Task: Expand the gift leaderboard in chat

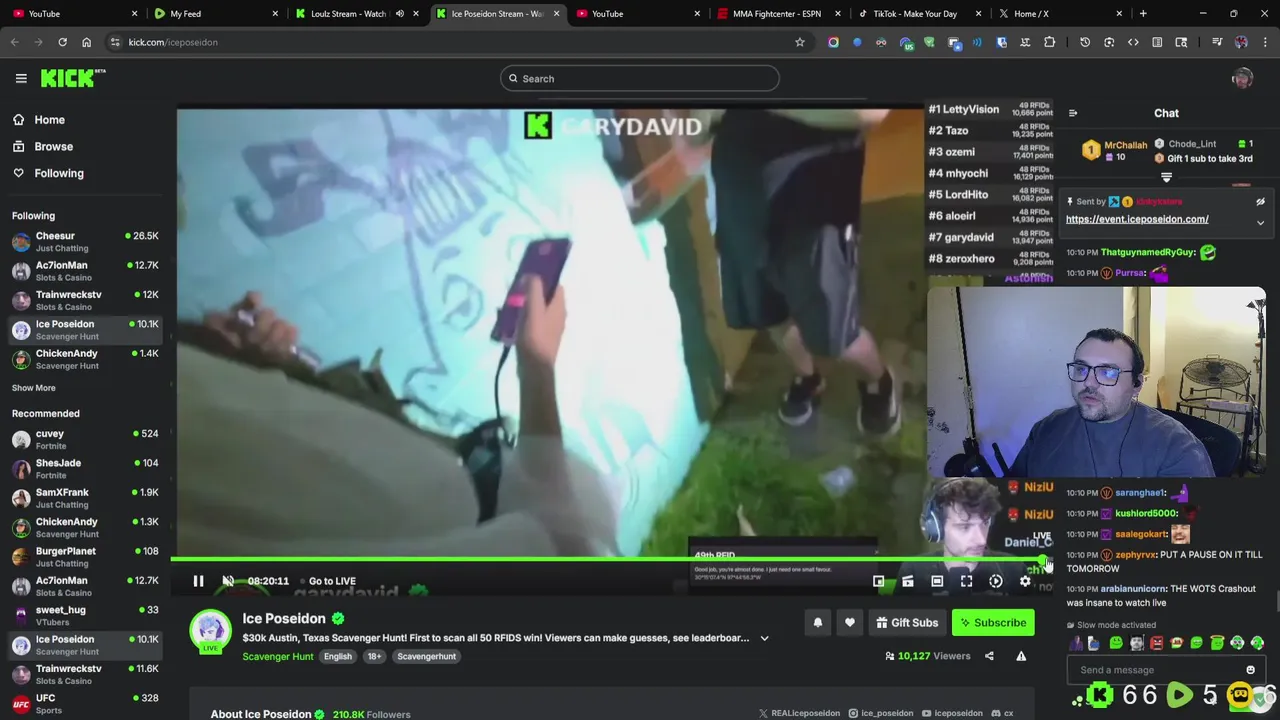Action: click(1166, 177)
